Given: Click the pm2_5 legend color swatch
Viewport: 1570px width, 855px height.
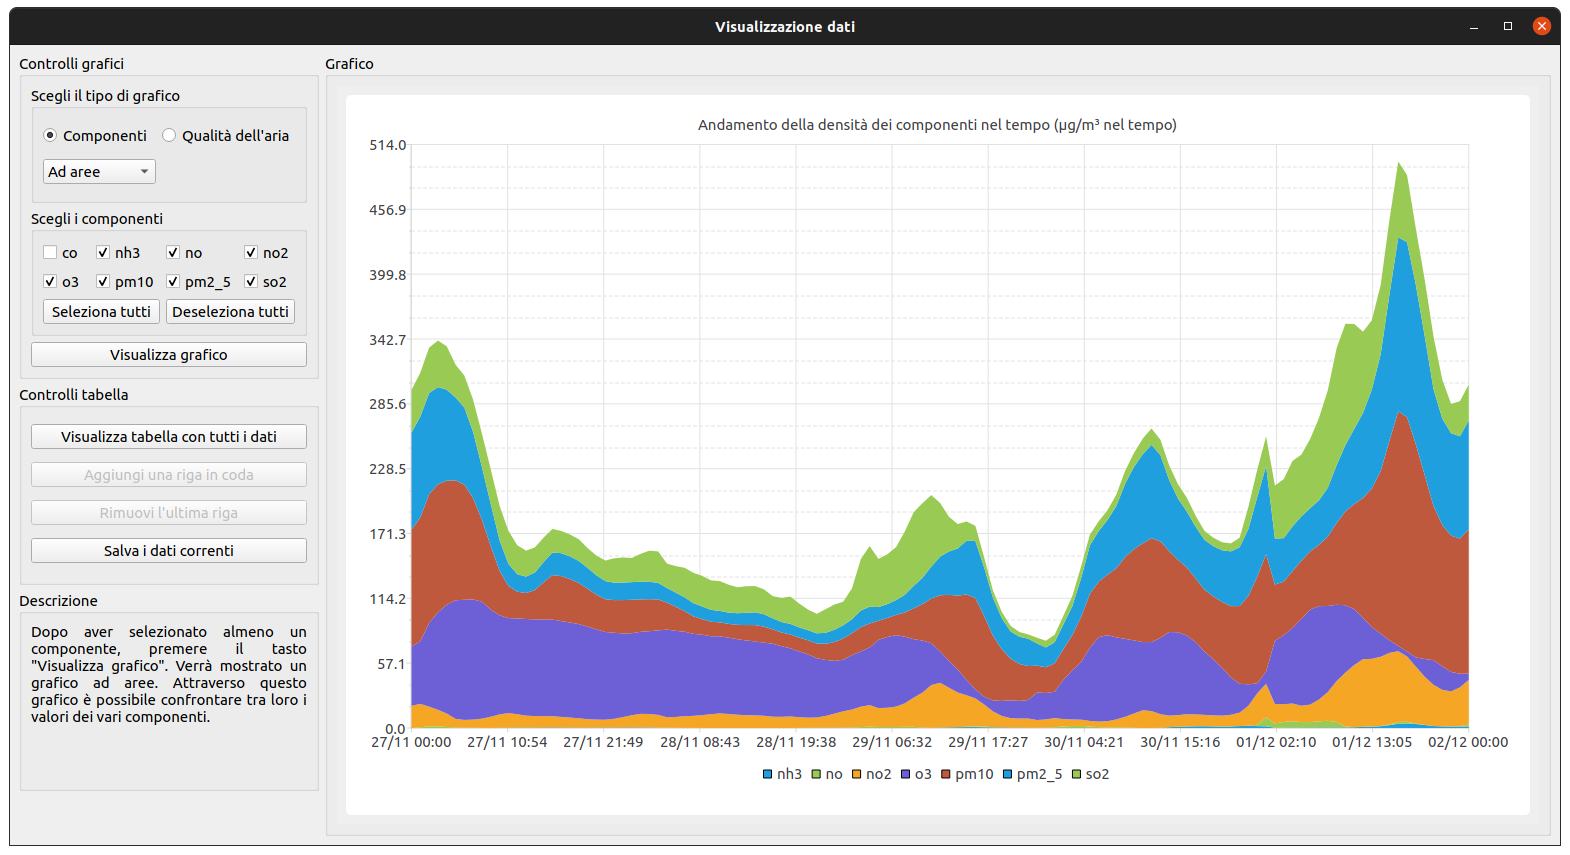Looking at the screenshot, I should pos(1008,774).
